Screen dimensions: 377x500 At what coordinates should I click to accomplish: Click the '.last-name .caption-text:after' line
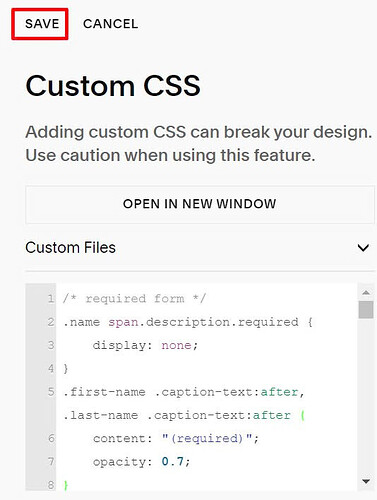click(184, 415)
